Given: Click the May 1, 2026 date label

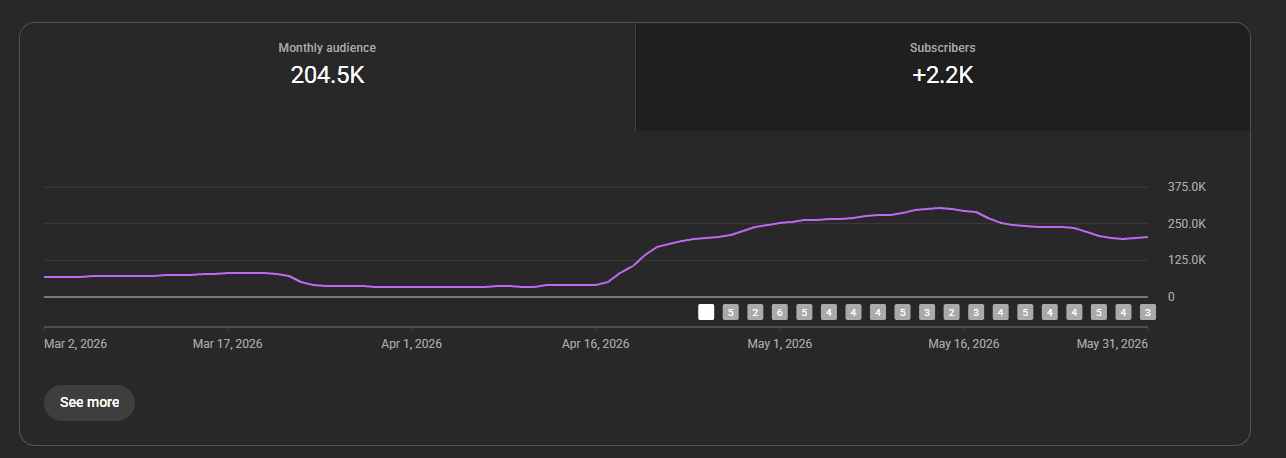Looking at the screenshot, I should [779, 344].
